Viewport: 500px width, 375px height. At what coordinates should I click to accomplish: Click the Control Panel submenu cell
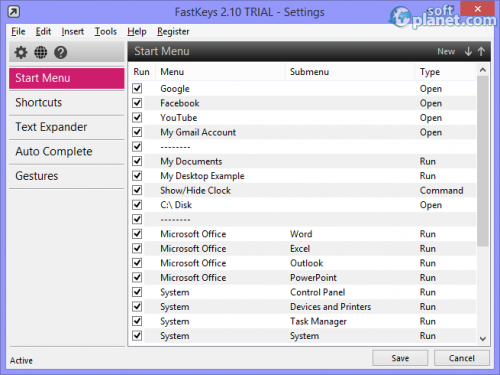318,292
